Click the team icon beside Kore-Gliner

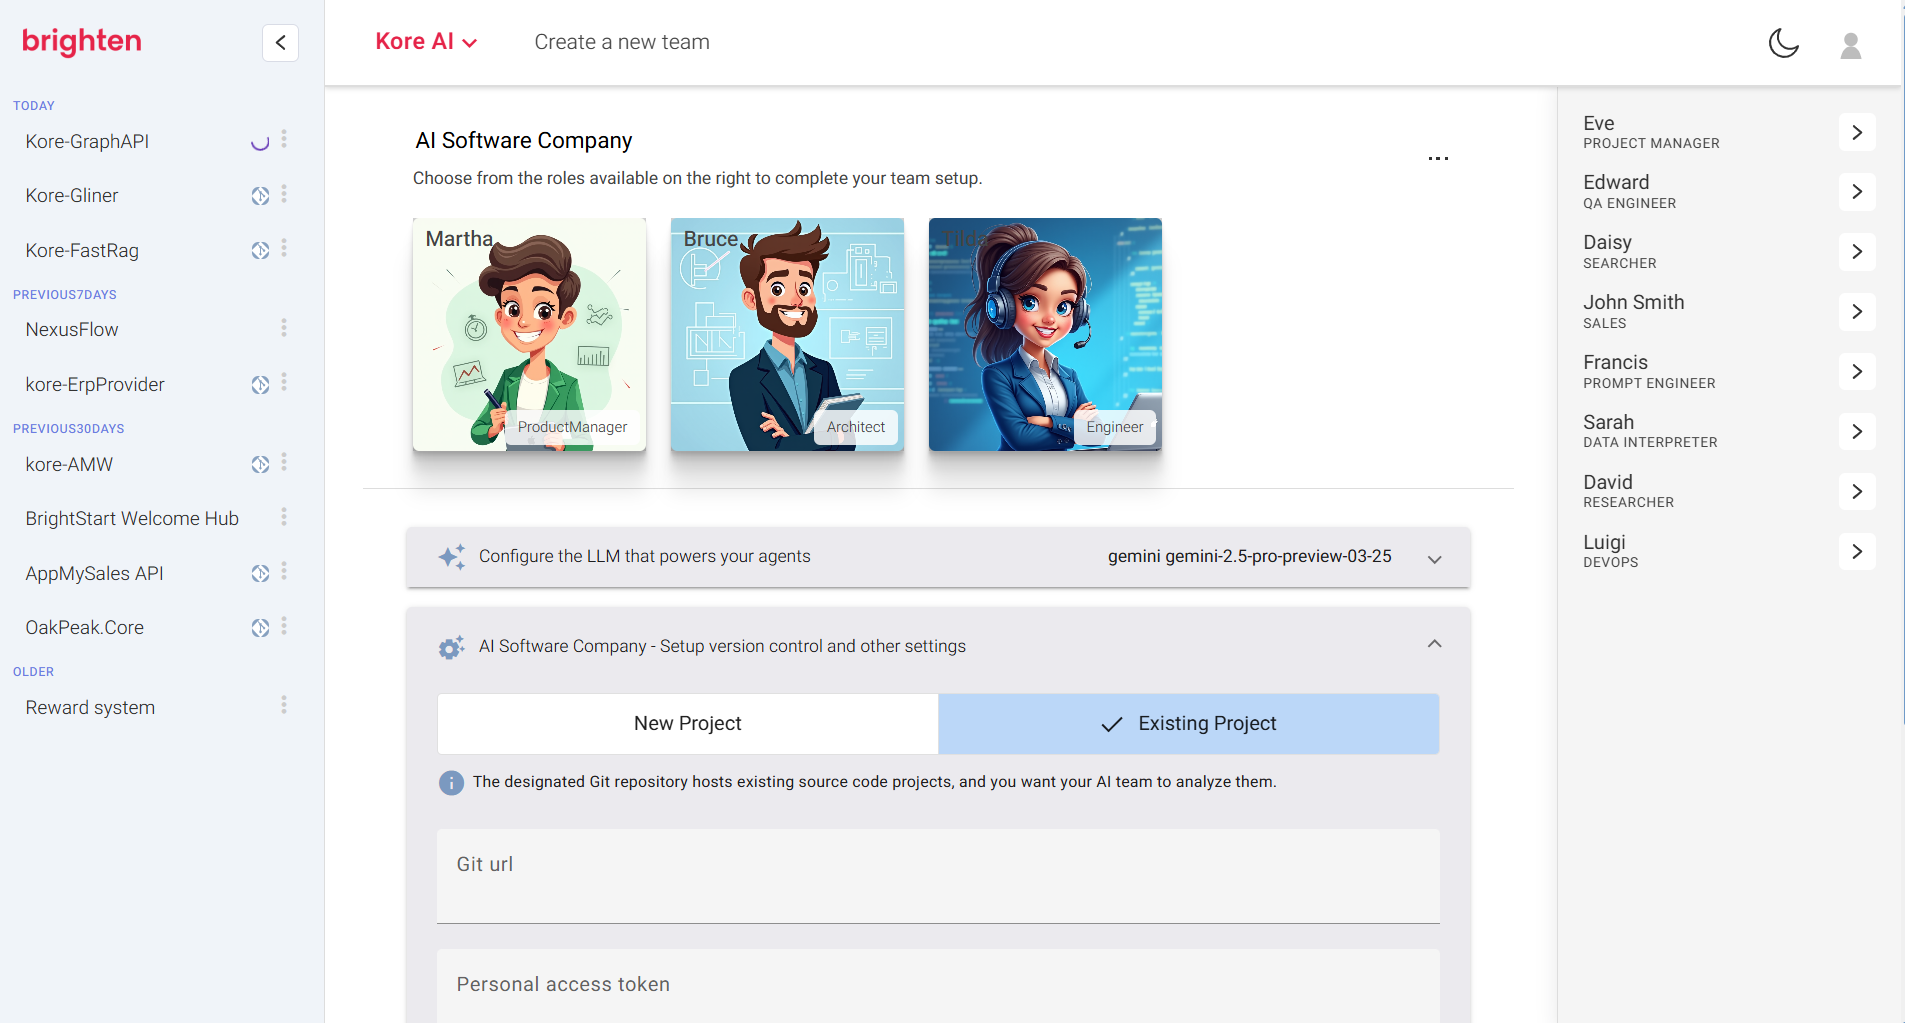260,196
